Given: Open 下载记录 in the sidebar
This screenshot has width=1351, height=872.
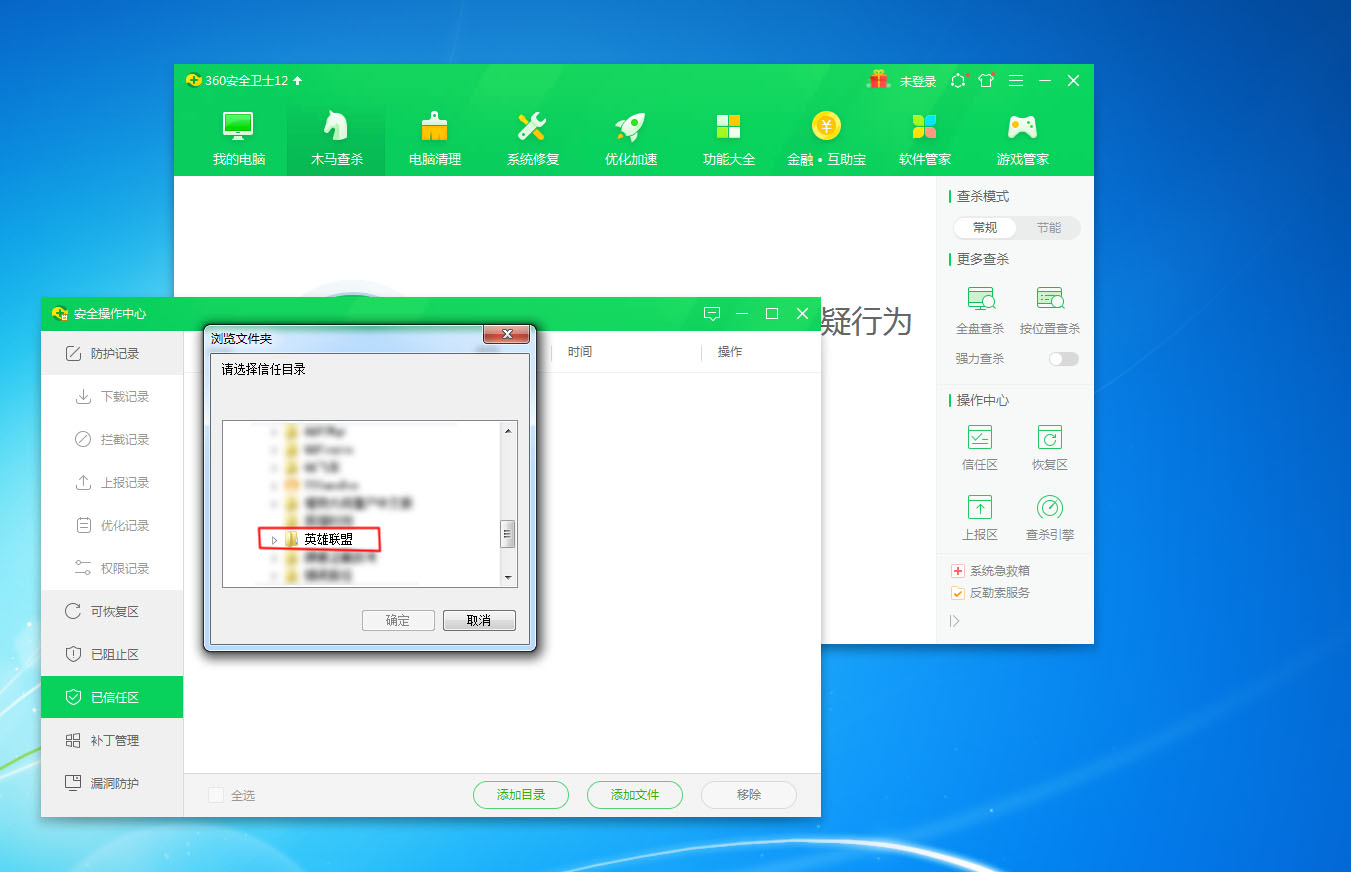Looking at the screenshot, I should point(112,396).
